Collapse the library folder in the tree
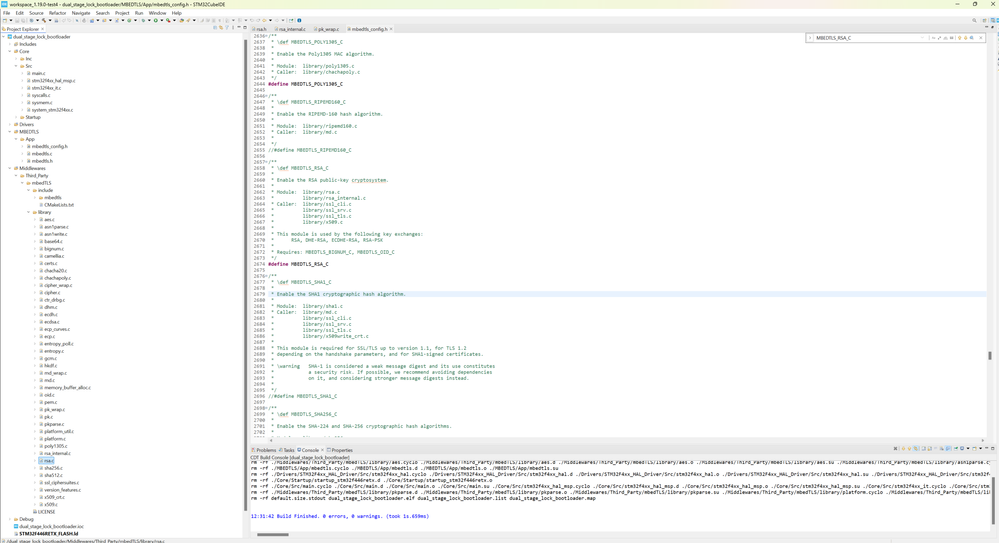999x543 pixels. click(29, 212)
